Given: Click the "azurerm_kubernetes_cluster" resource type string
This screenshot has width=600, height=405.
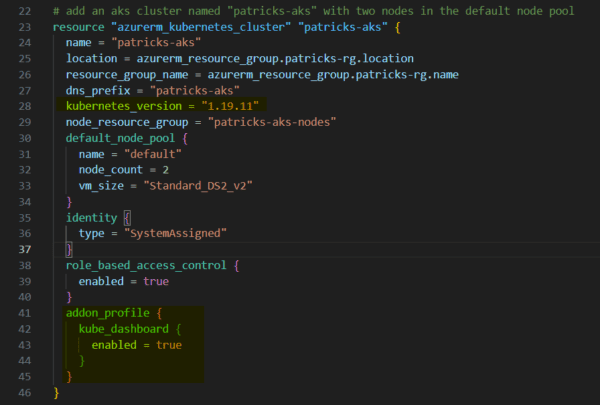Looking at the screenshot, I should tap(202, 27).
